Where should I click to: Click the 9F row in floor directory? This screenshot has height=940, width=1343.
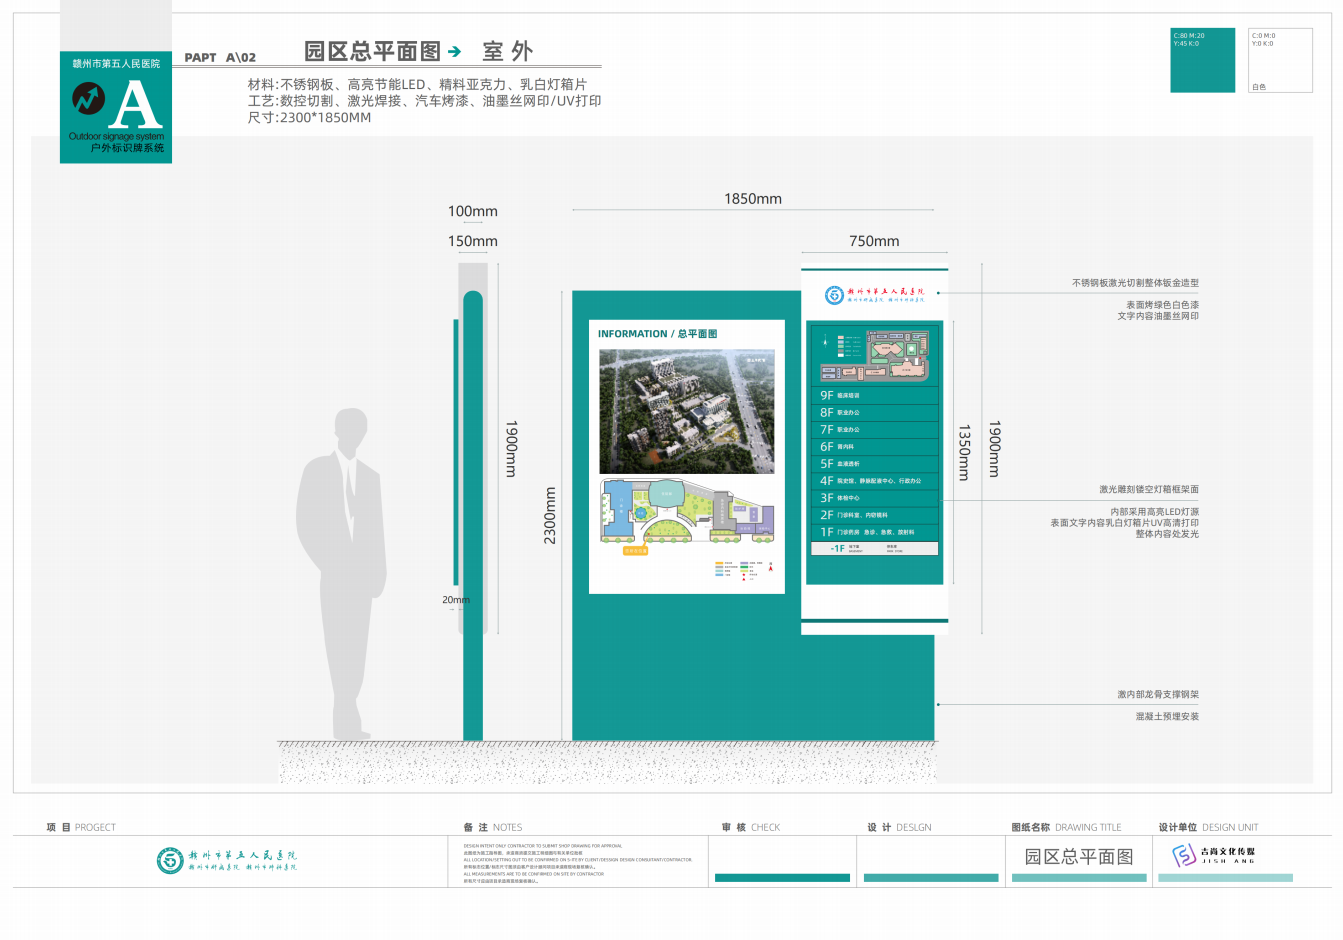coord(875,396)
